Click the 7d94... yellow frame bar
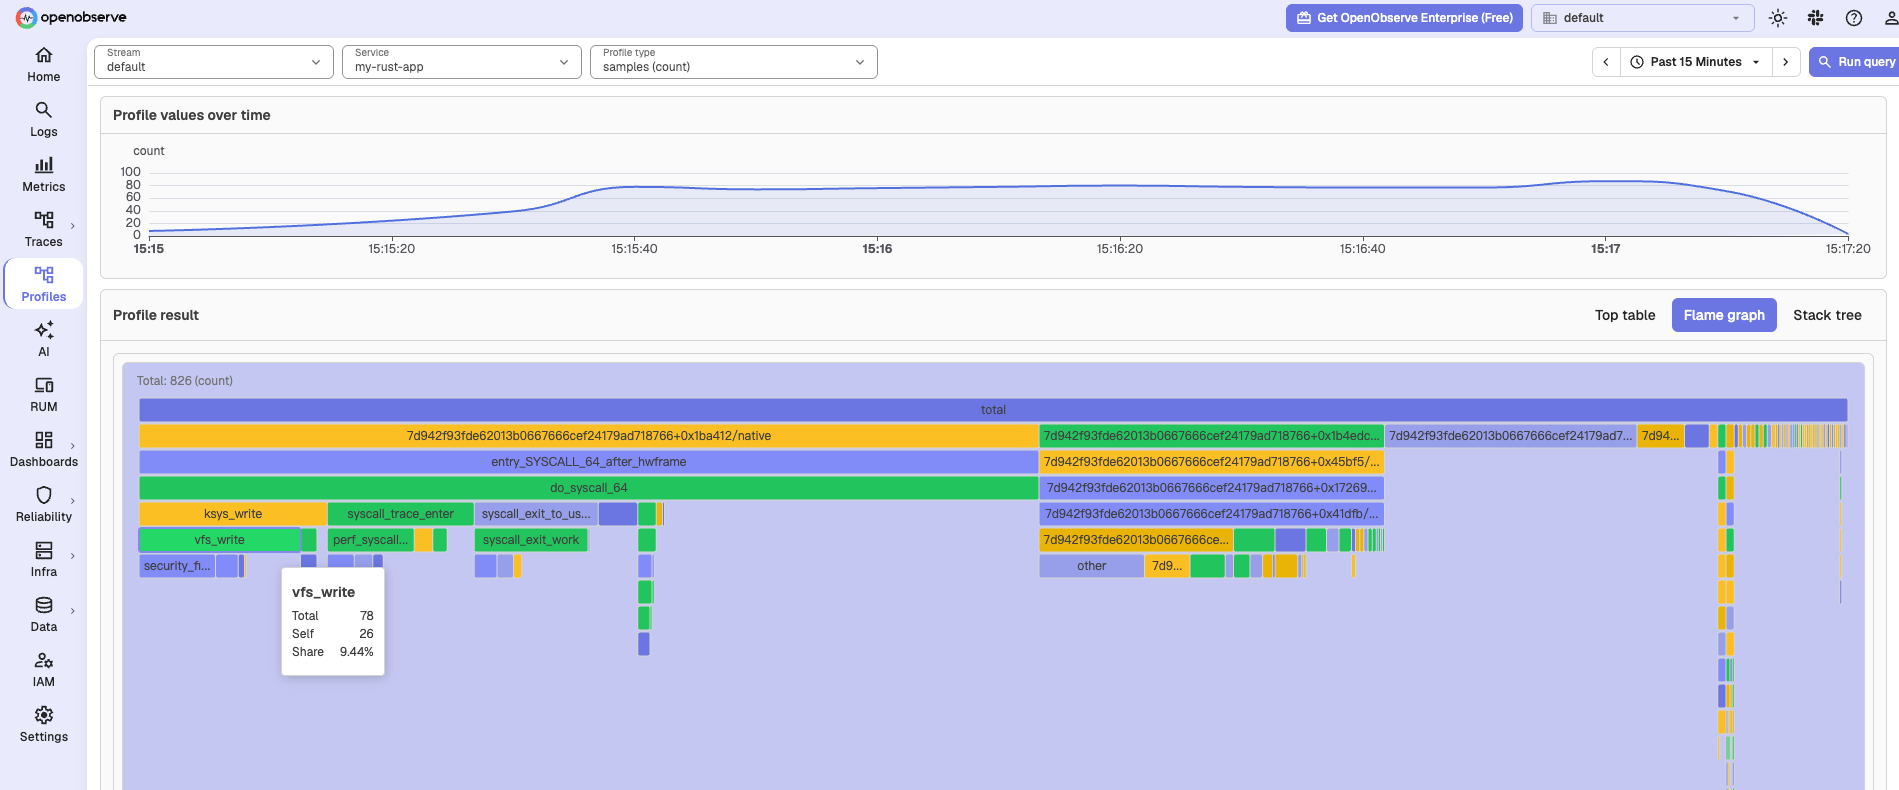This screenshot has width=1899, height=790. [x=1660, y=436]
